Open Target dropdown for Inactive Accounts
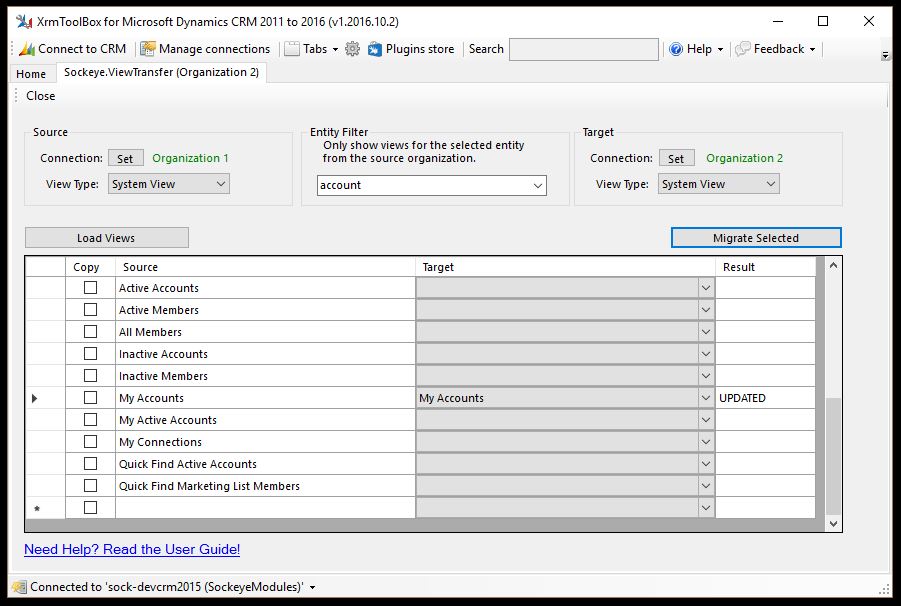This screenshot has height=606, width=901. 706,354
